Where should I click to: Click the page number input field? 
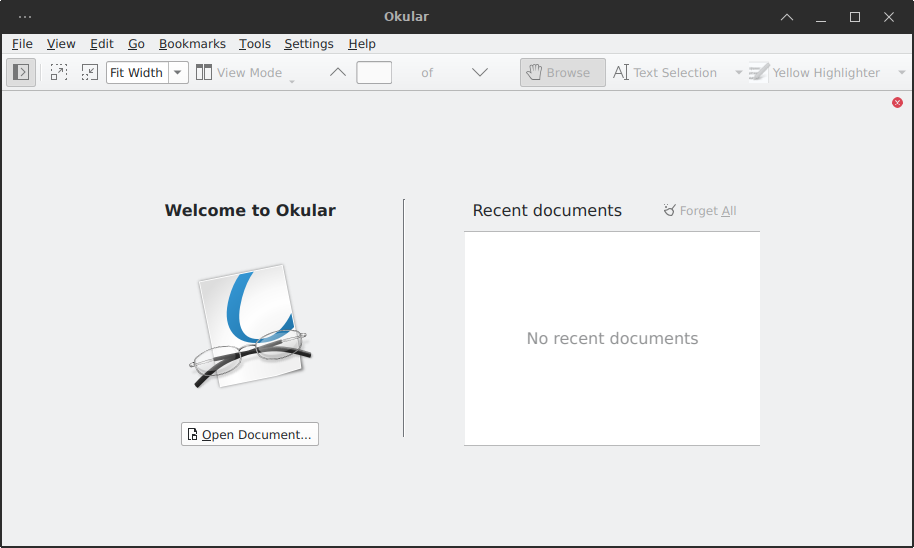(x=374, y=72)
